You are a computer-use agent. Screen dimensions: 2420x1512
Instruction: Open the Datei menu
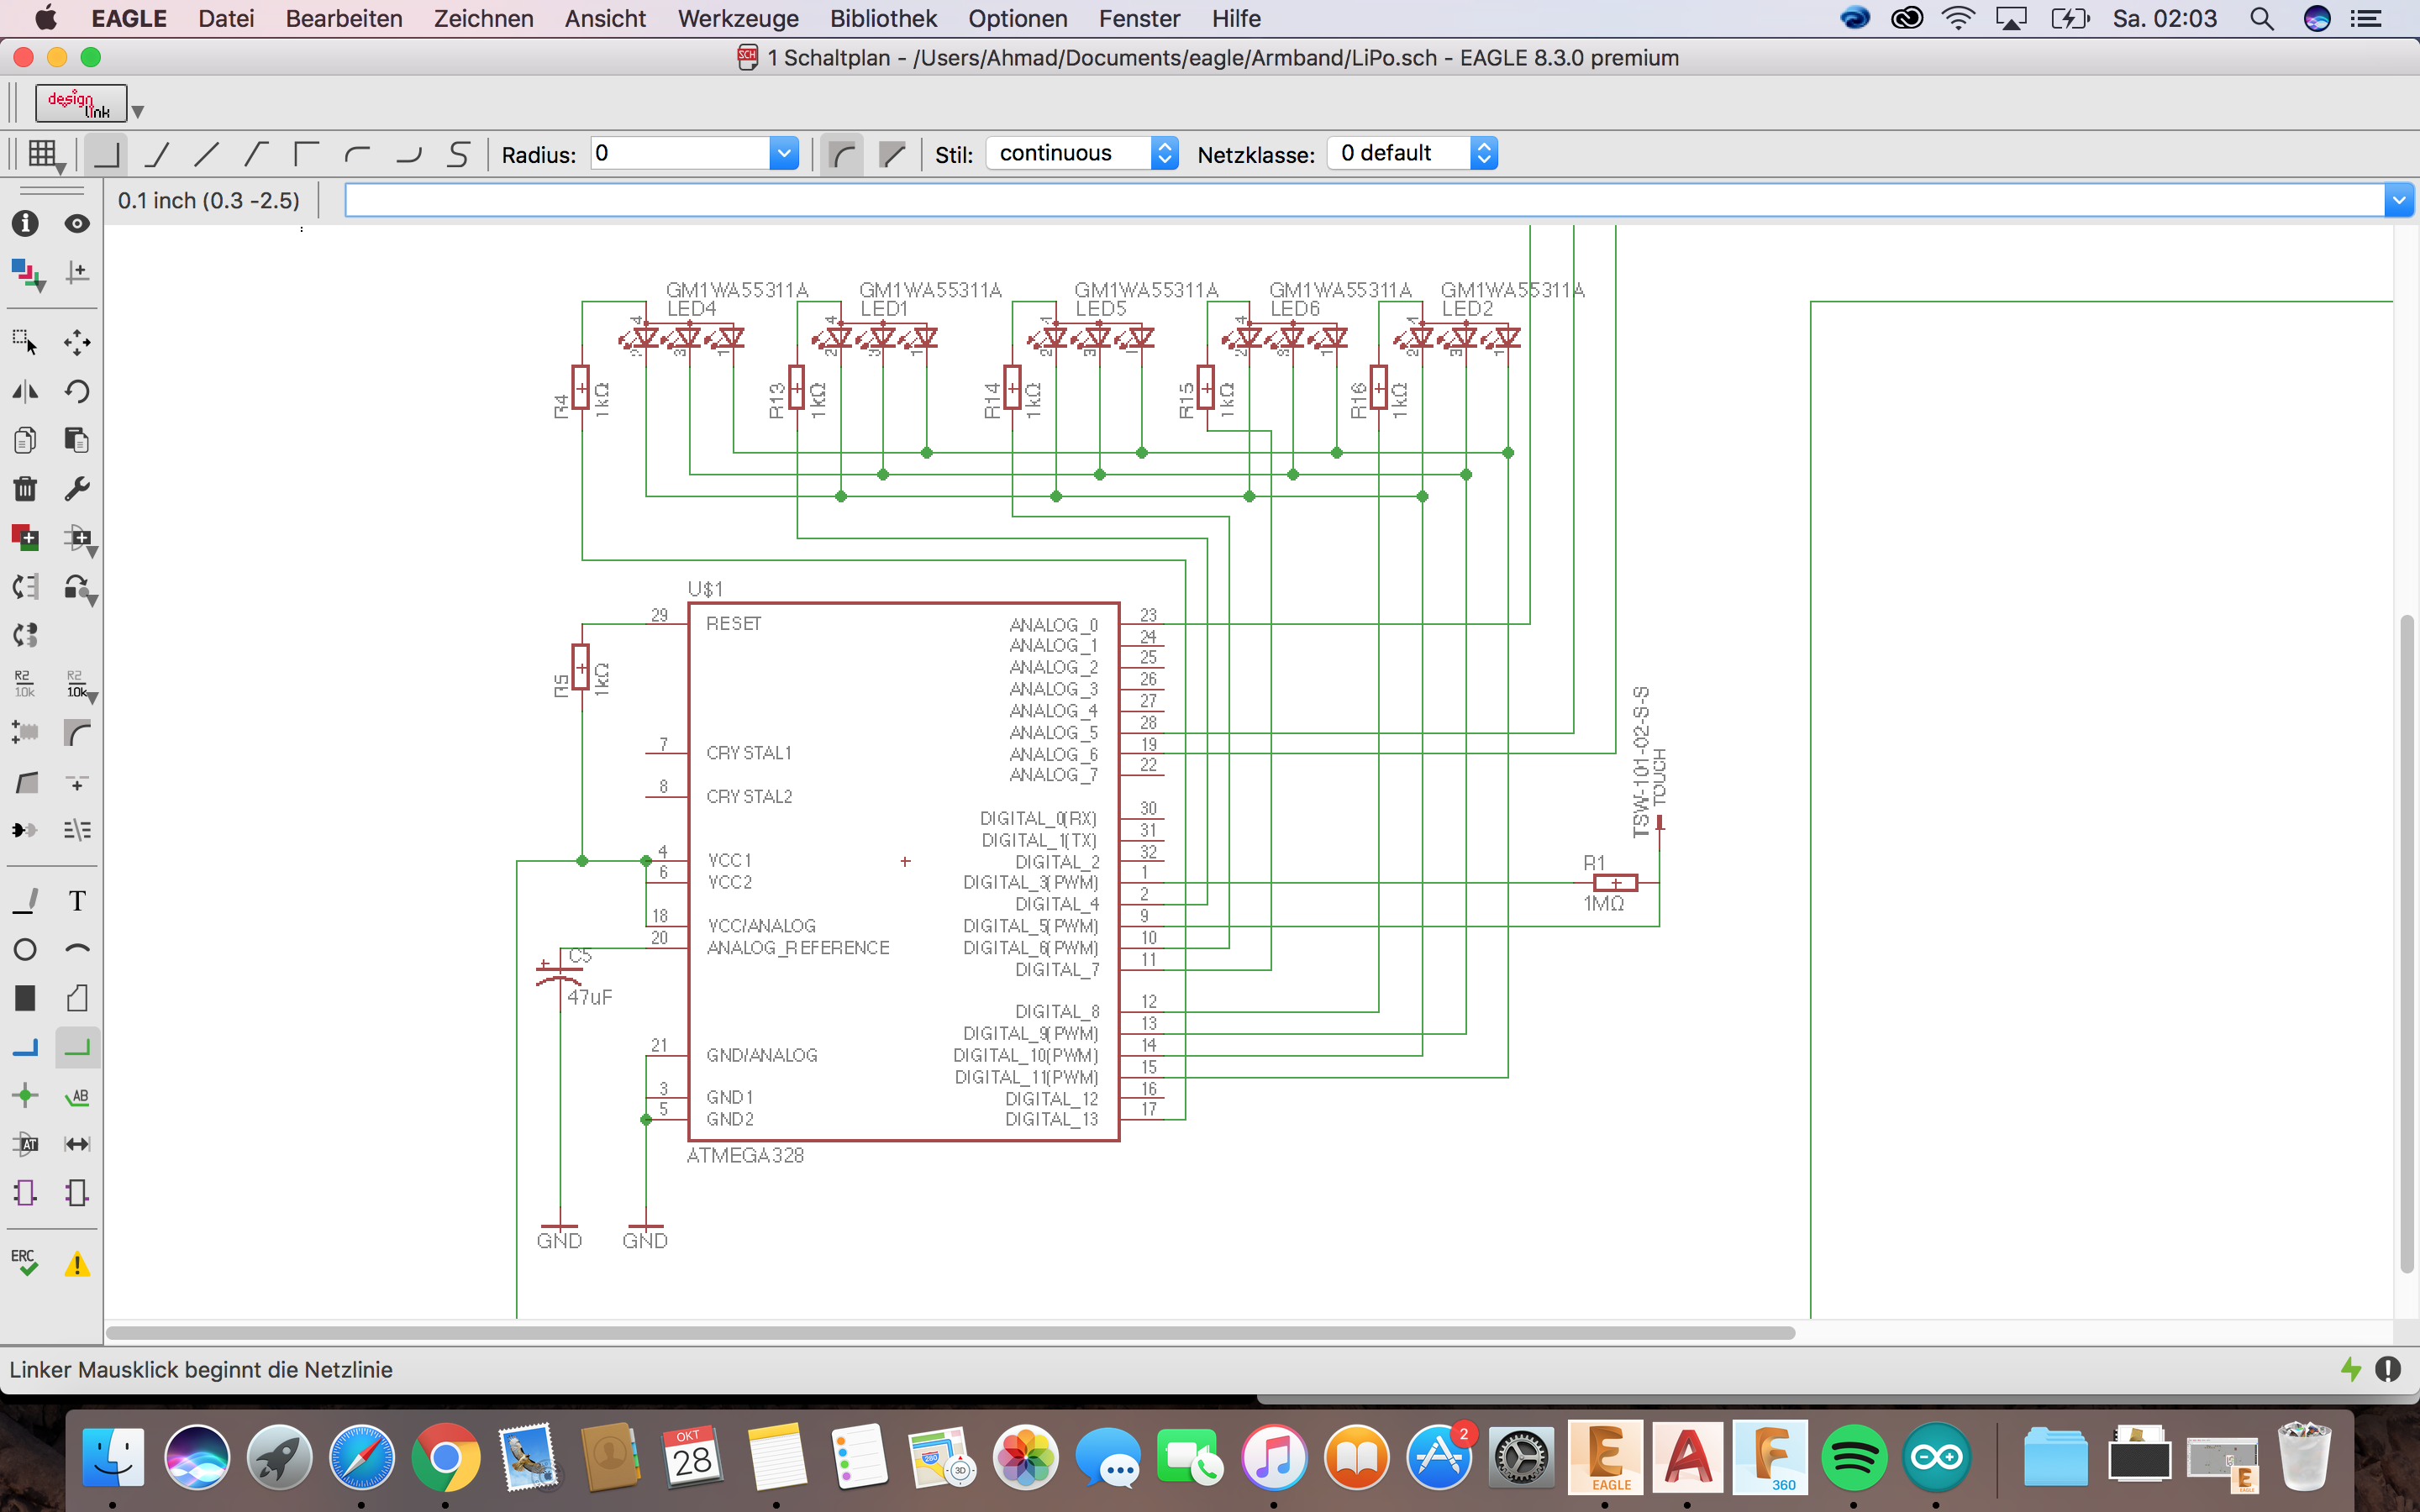pos(226,18)
